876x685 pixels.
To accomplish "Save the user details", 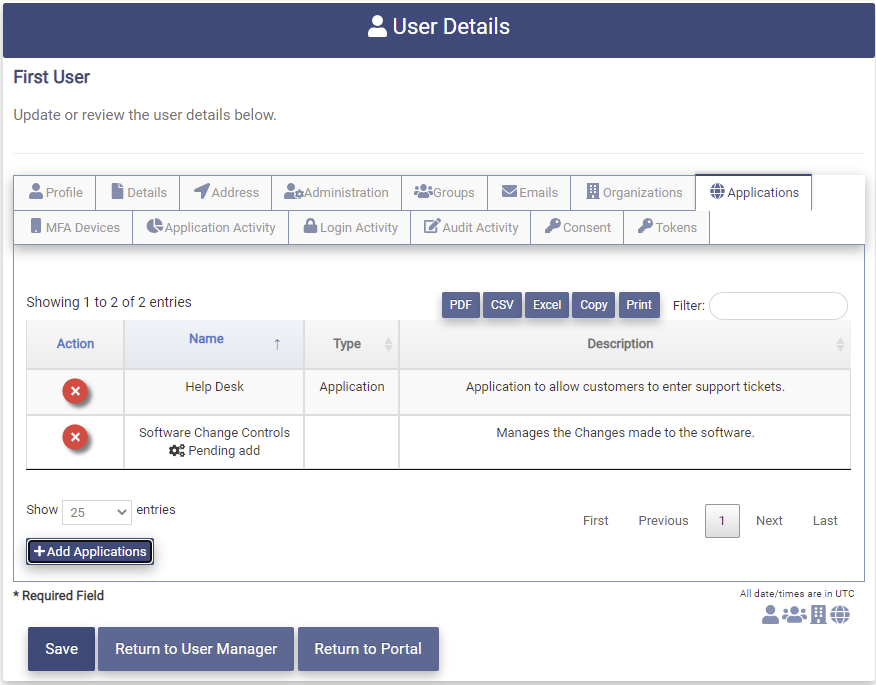I will pyautogui.click(x=61, y=649).
